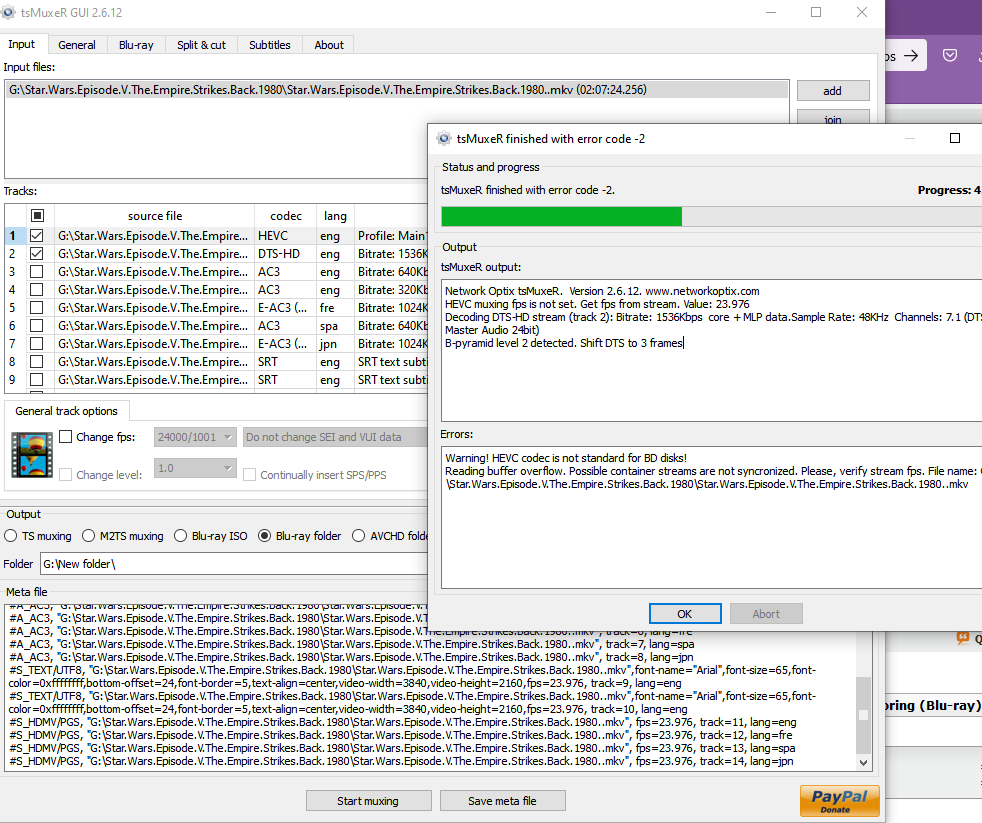
Task: Select M2TS muxing output option
Action: (123, 536)
